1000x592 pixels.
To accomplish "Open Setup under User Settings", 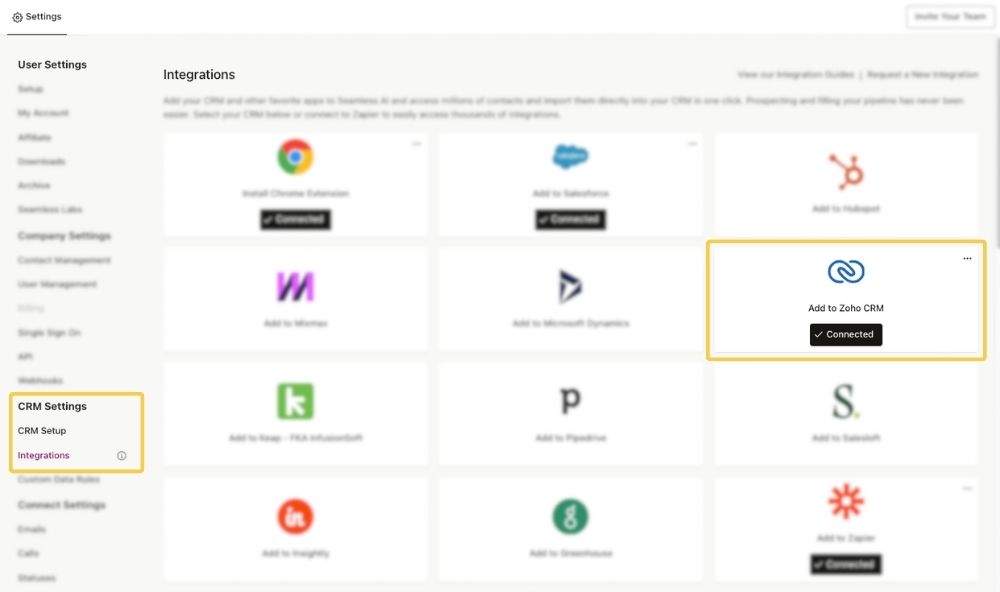I will (x=30, y=89).
